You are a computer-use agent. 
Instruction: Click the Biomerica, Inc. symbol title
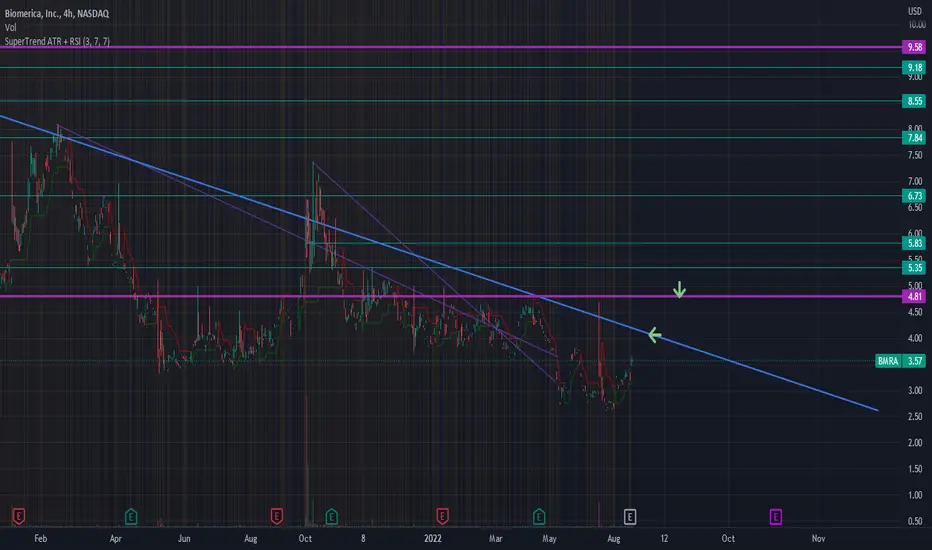[x=56, y=13]
